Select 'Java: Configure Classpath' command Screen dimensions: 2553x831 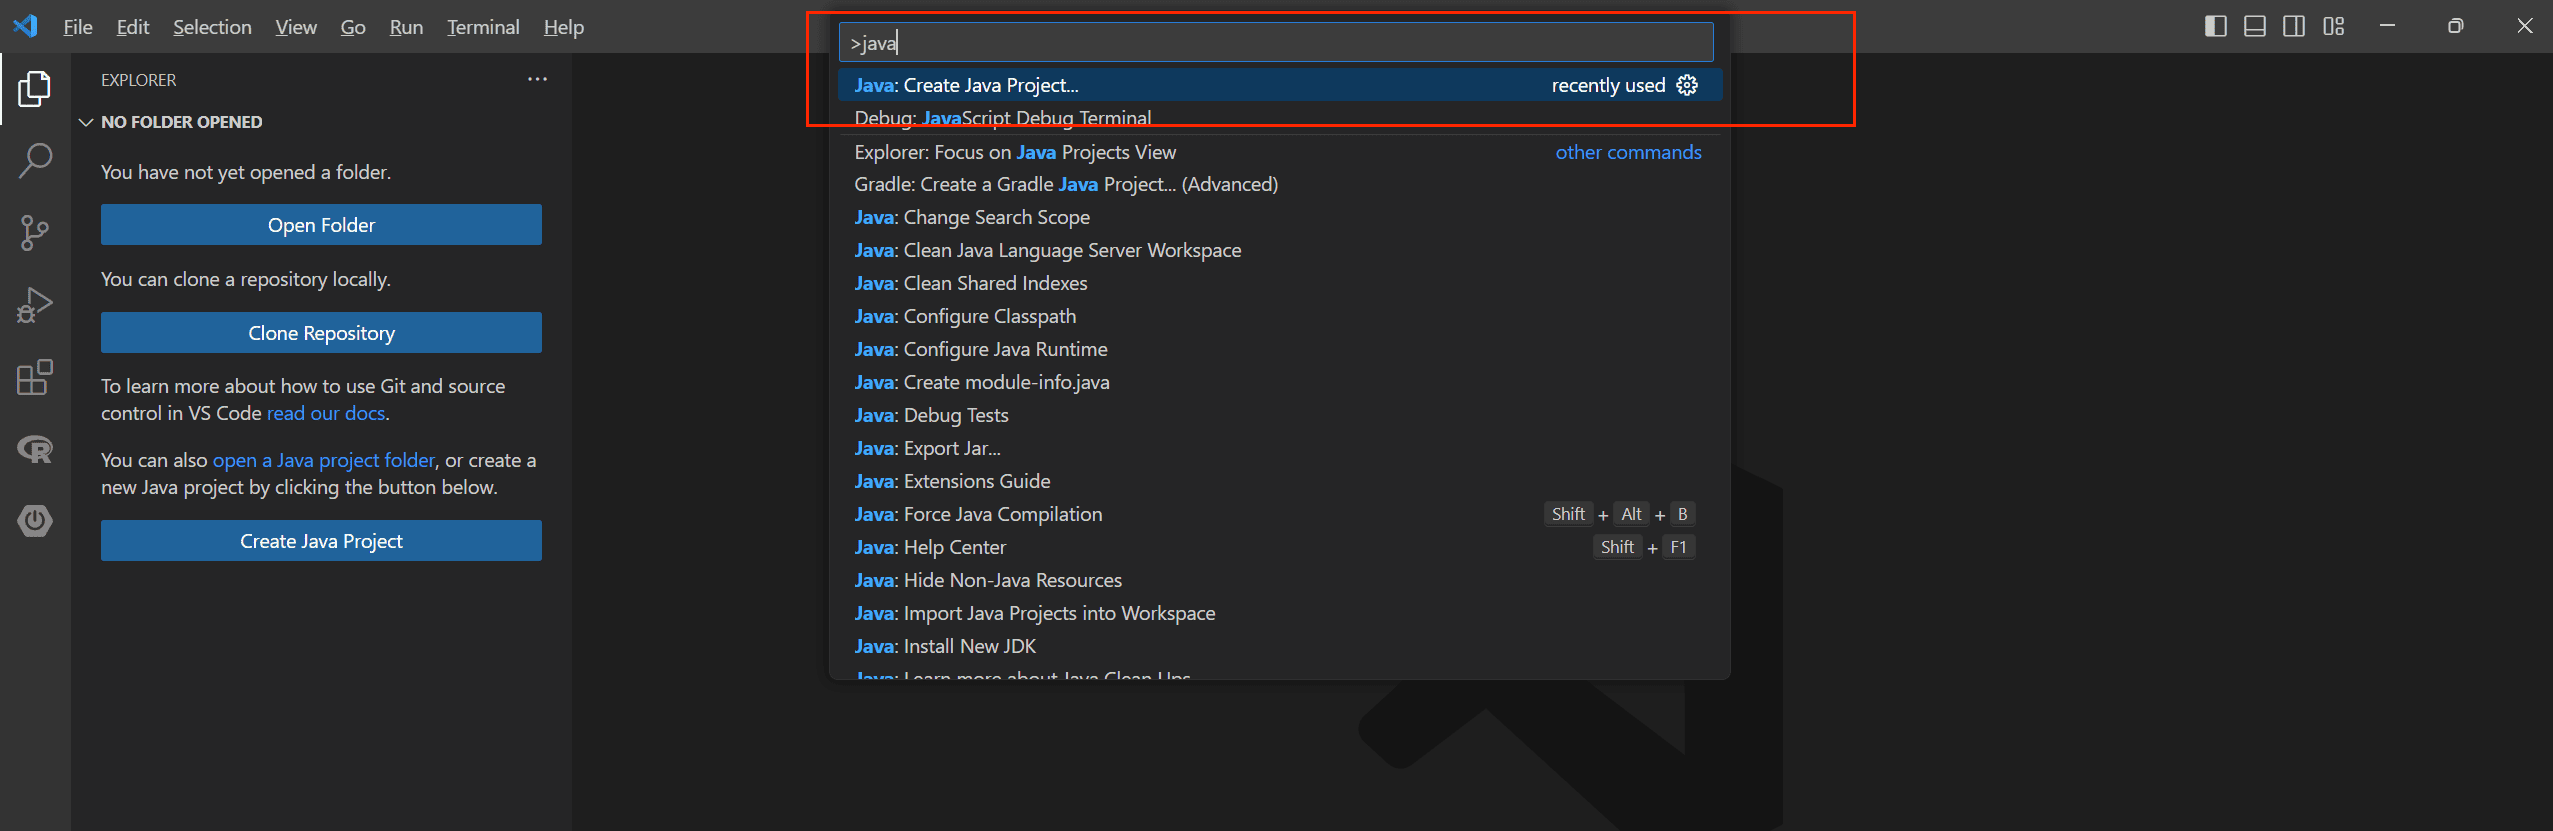pyautogui.click(x=1280, y=316)
